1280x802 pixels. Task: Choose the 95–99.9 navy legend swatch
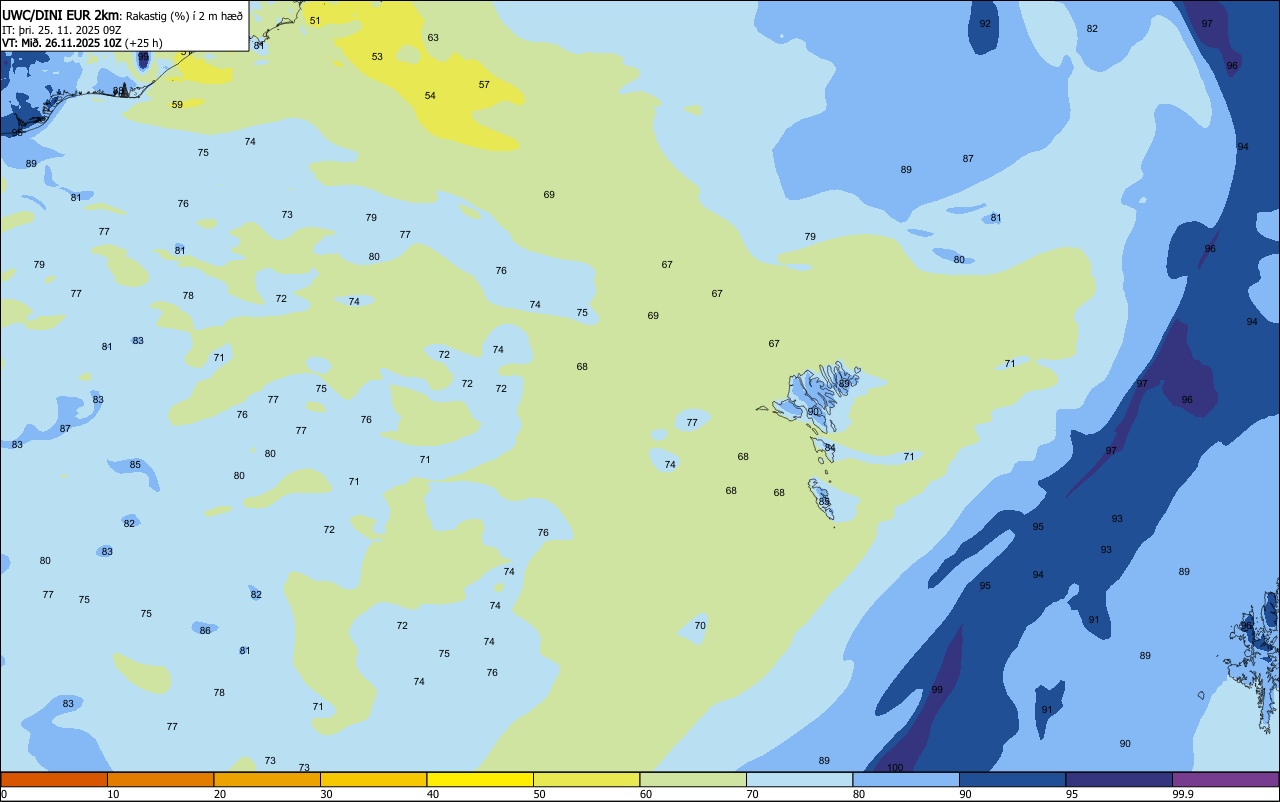pos(1119,779)
